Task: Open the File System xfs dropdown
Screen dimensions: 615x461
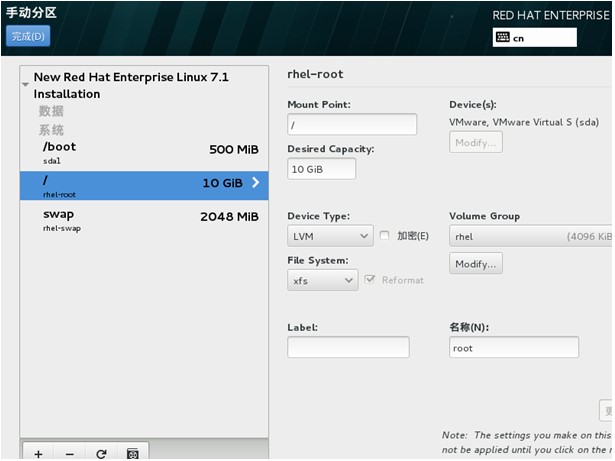Action: (322, 281)
